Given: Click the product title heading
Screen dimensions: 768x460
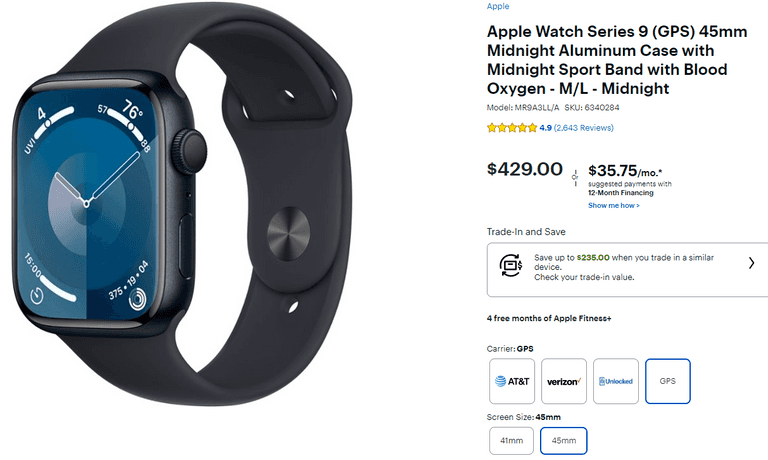Looking at the screenshot, I should pos(617,60).
